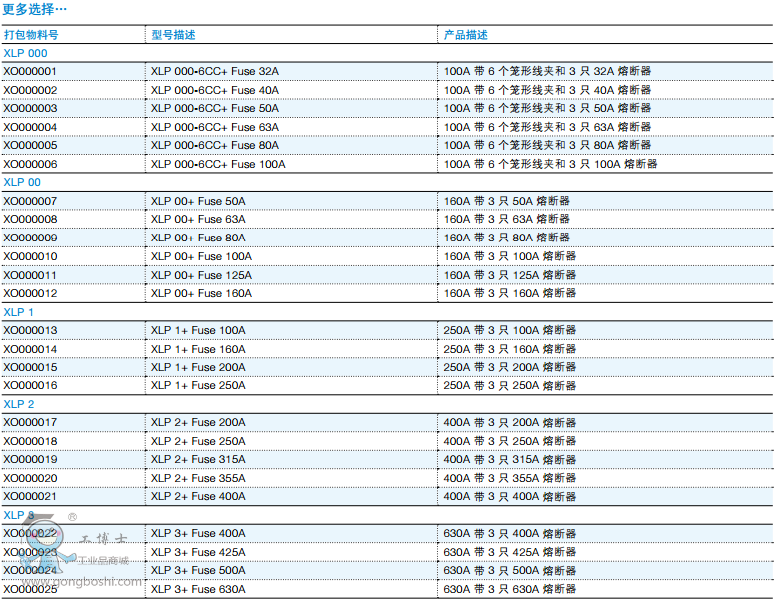Select the 型号描述 column header
Viewport: 777px width, 601px height.
(173, 35)
